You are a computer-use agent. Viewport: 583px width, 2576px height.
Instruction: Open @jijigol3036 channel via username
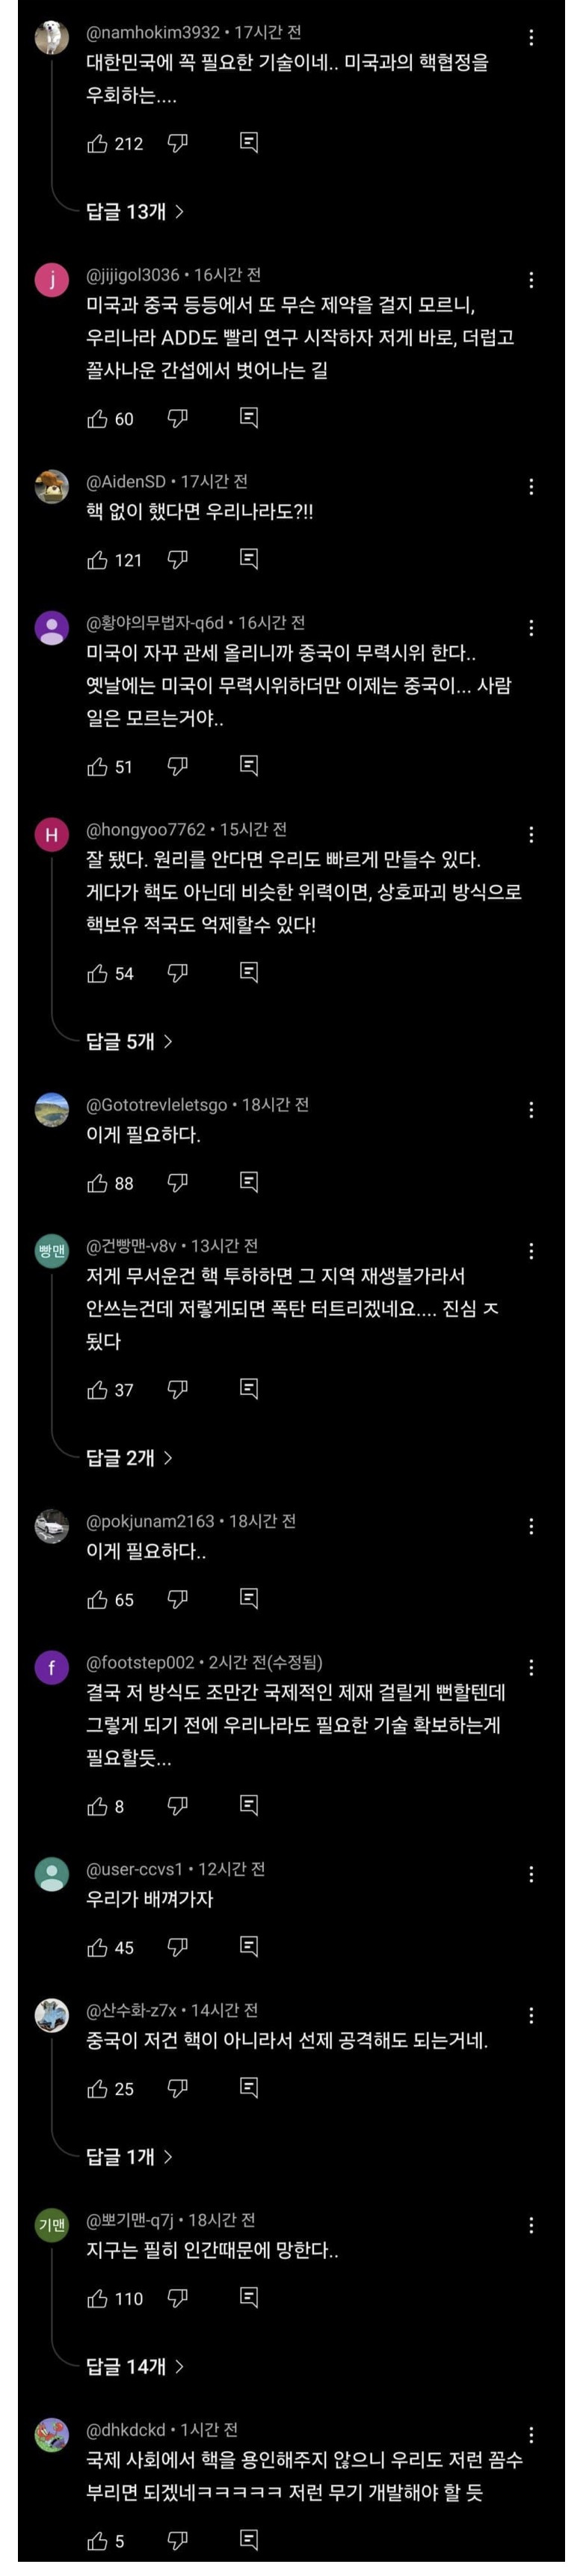click(133, 275)
